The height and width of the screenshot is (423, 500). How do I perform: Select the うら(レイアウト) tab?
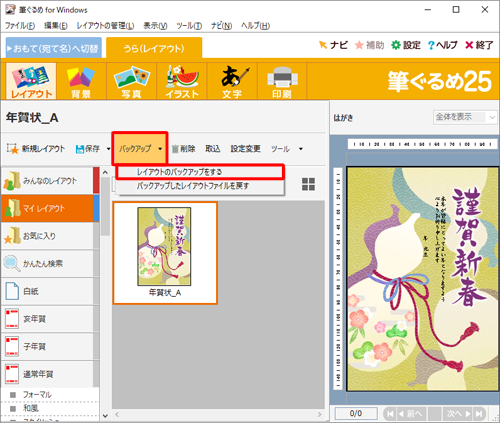click(x=154, y=49)
